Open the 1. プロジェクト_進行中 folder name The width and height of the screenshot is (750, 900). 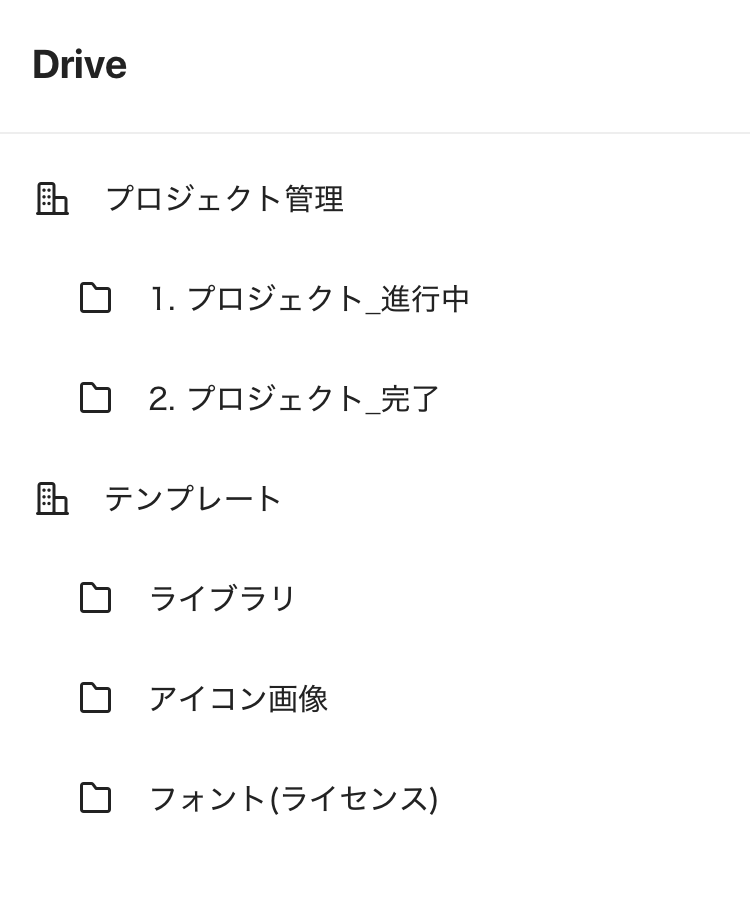309,298
